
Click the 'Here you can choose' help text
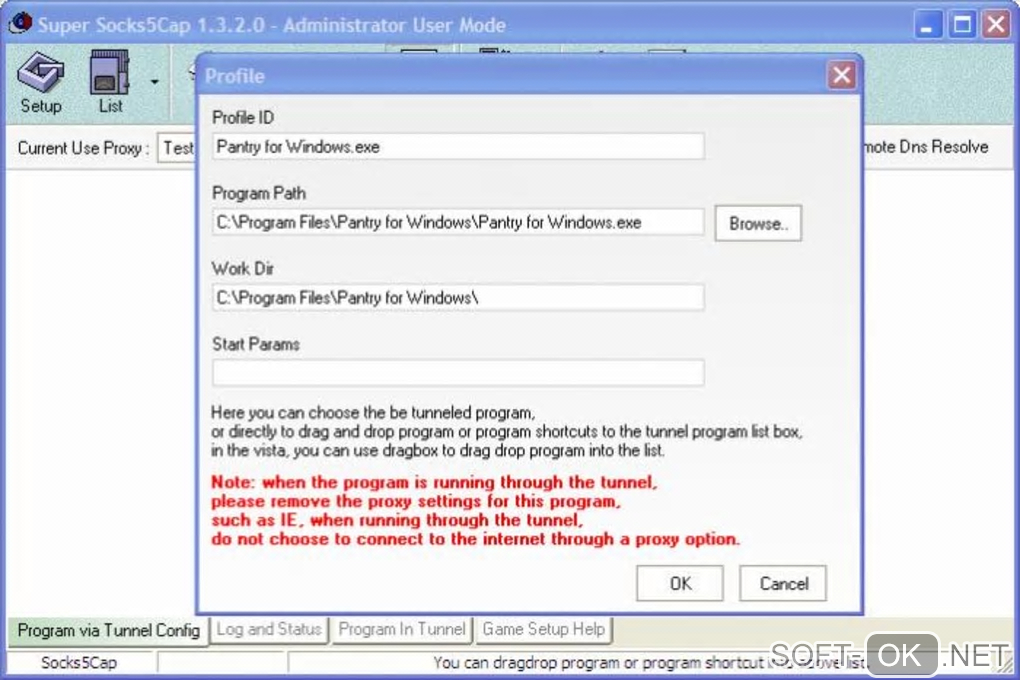[373, 413]
